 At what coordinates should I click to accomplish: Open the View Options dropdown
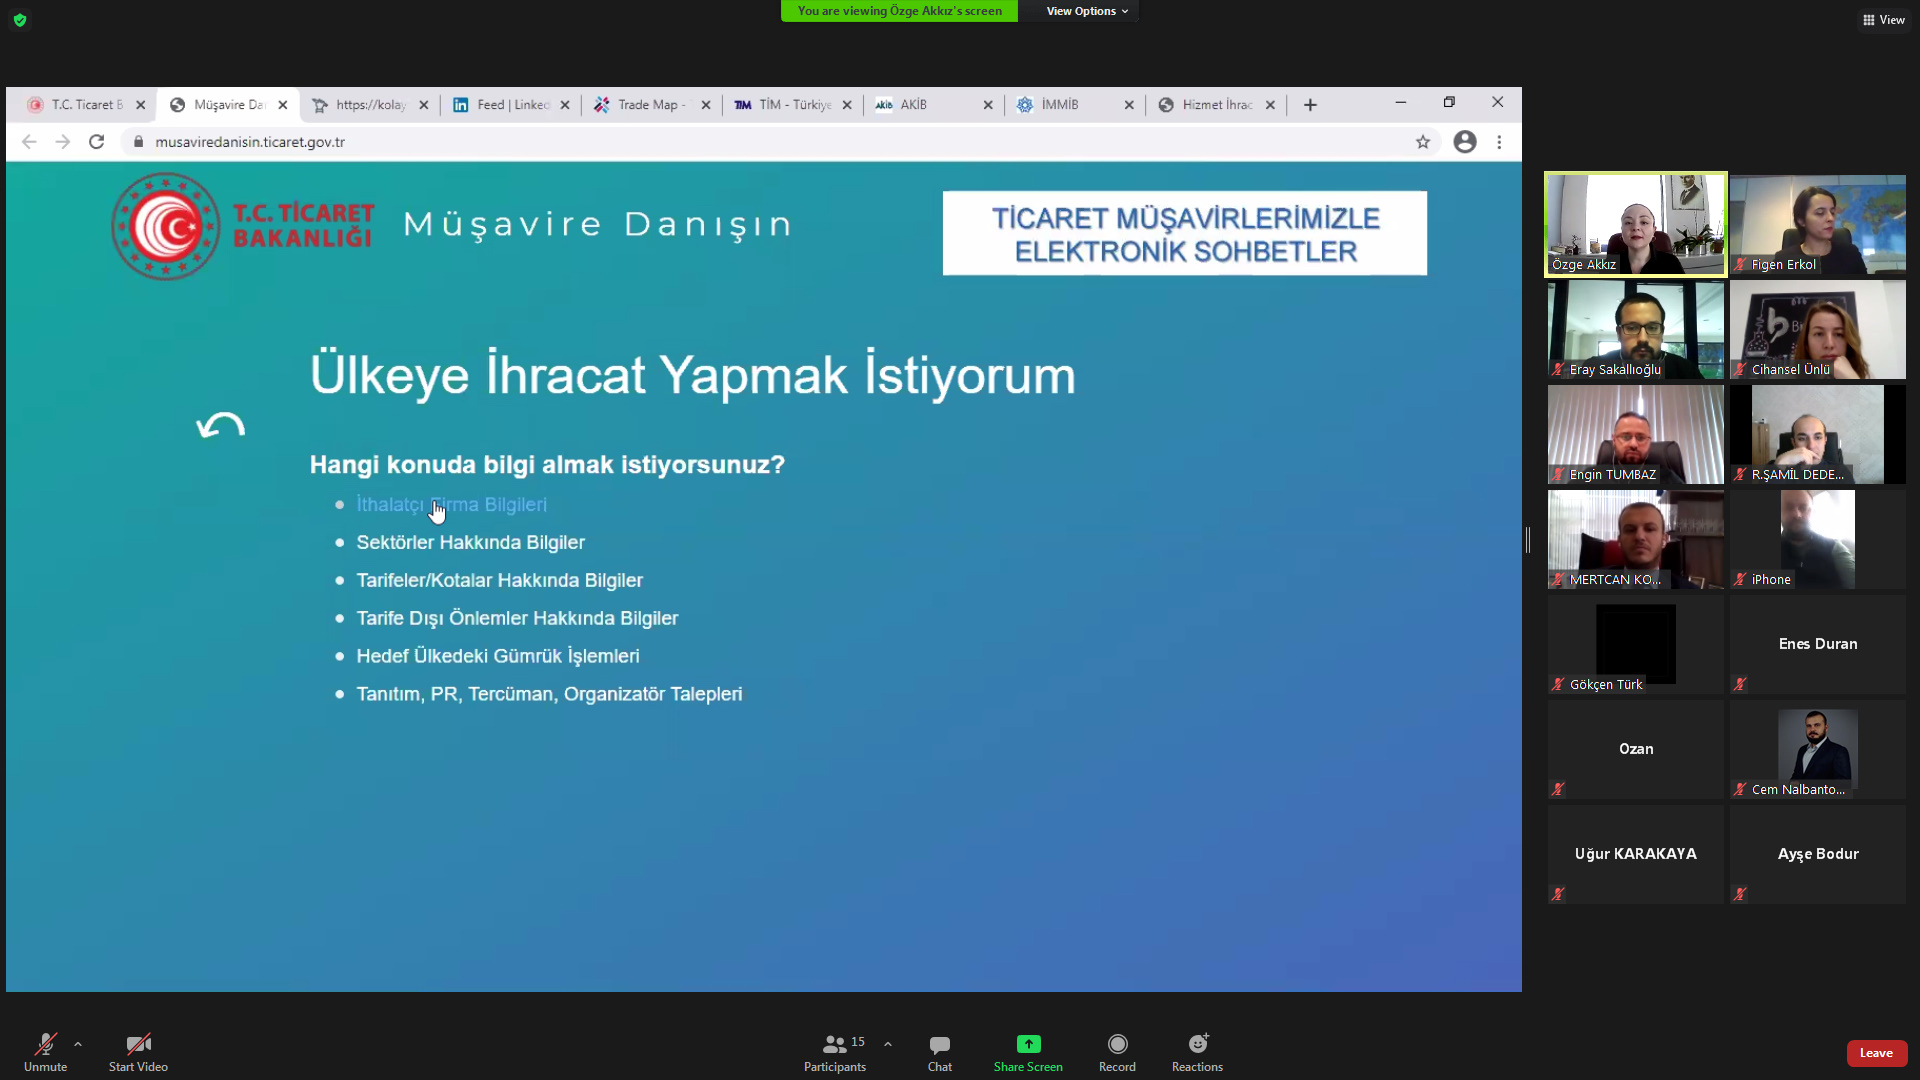click(1086, 11)
